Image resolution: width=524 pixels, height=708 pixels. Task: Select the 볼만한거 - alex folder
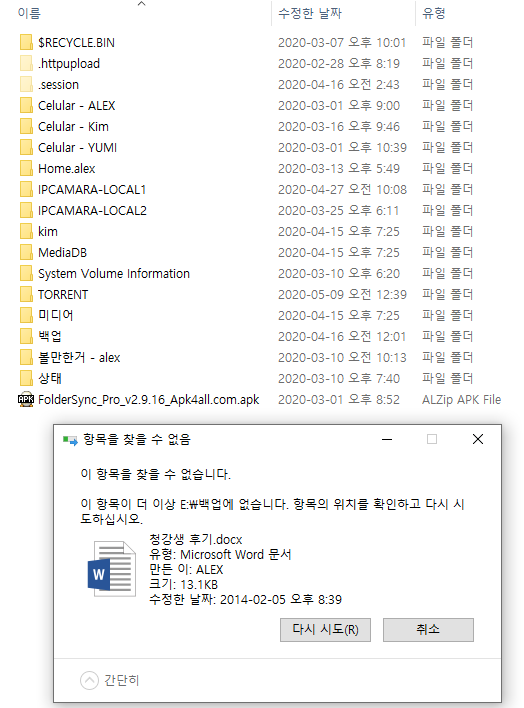[79, 358]
